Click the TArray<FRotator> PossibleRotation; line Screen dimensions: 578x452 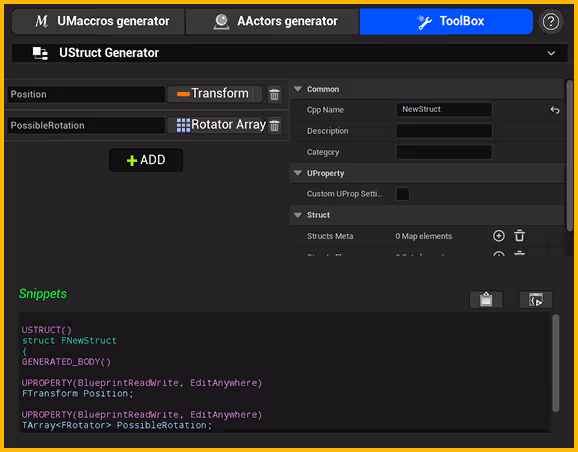click(x=117, y=425)
